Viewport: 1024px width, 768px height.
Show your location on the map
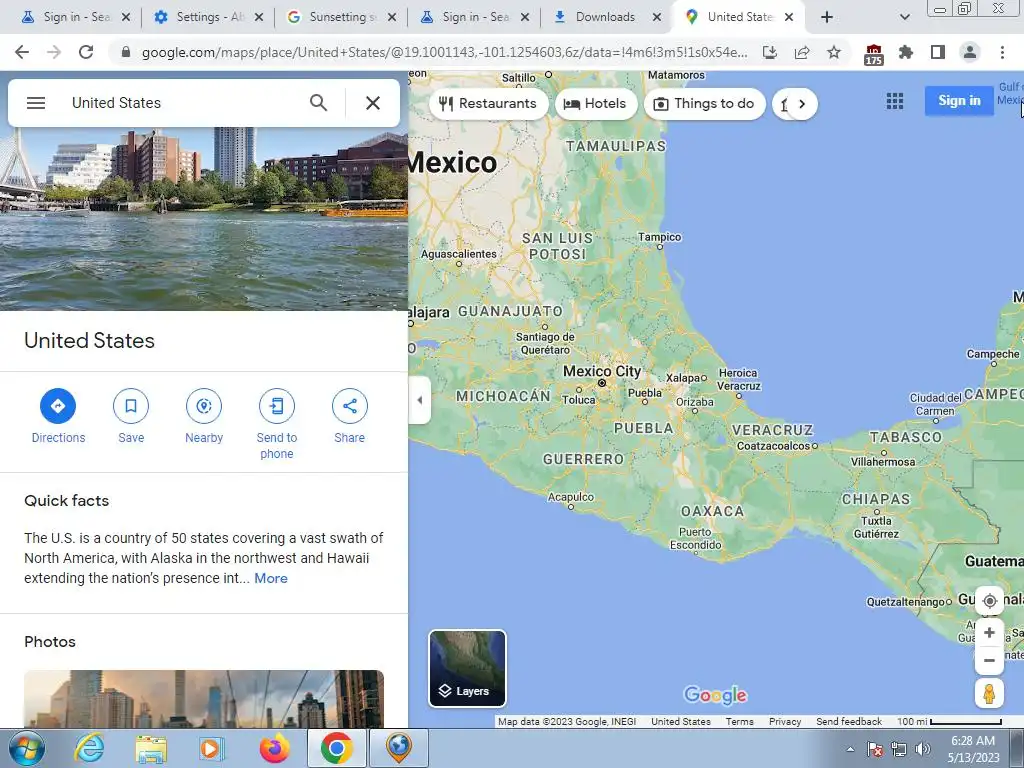coord(989,601)
